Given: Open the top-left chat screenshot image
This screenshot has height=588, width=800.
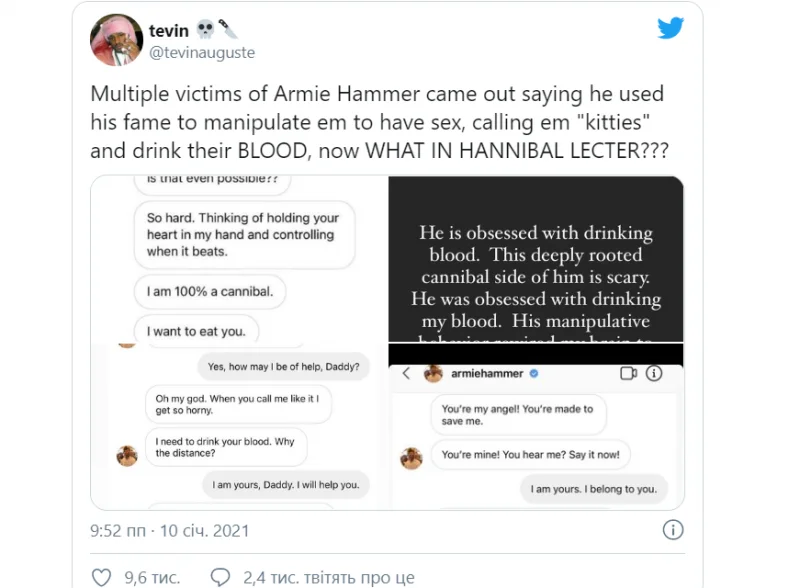Looking at the screenshot, I should 239,259.
